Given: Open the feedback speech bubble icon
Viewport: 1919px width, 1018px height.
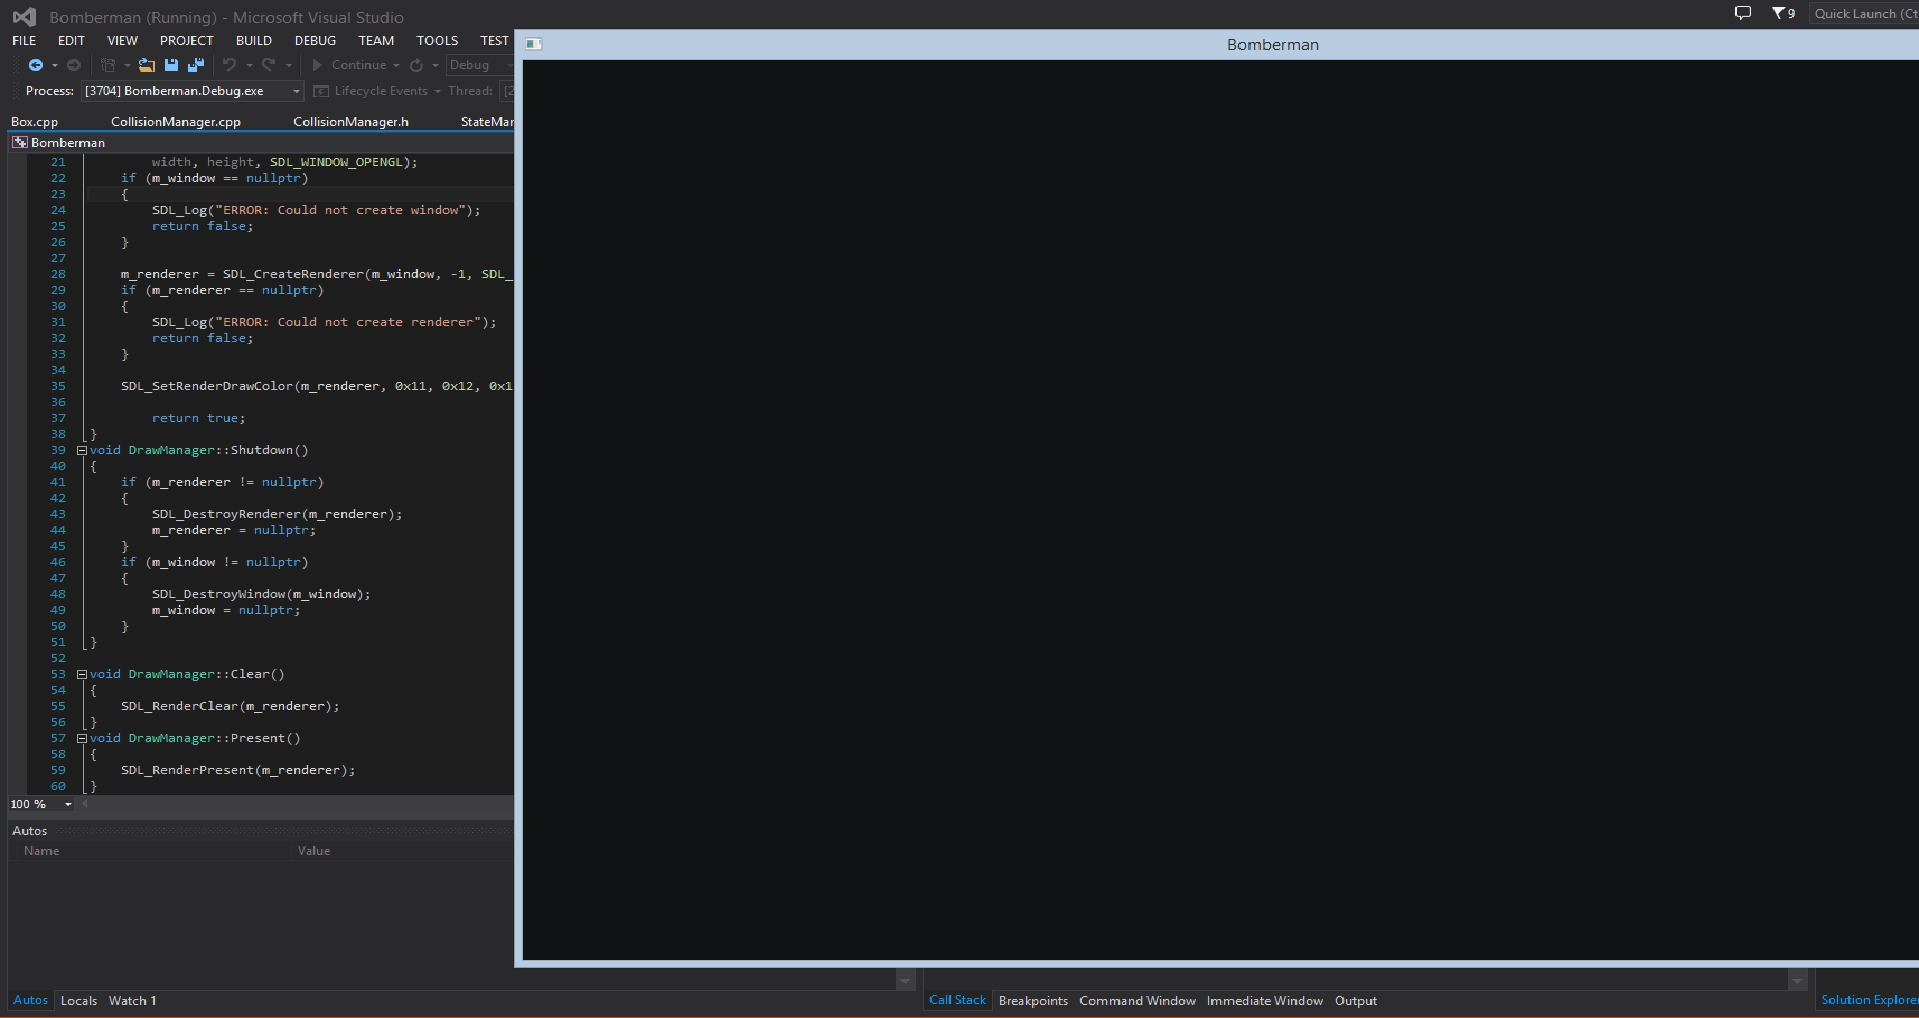Looking at the screenshot, I should point(1742,13).
